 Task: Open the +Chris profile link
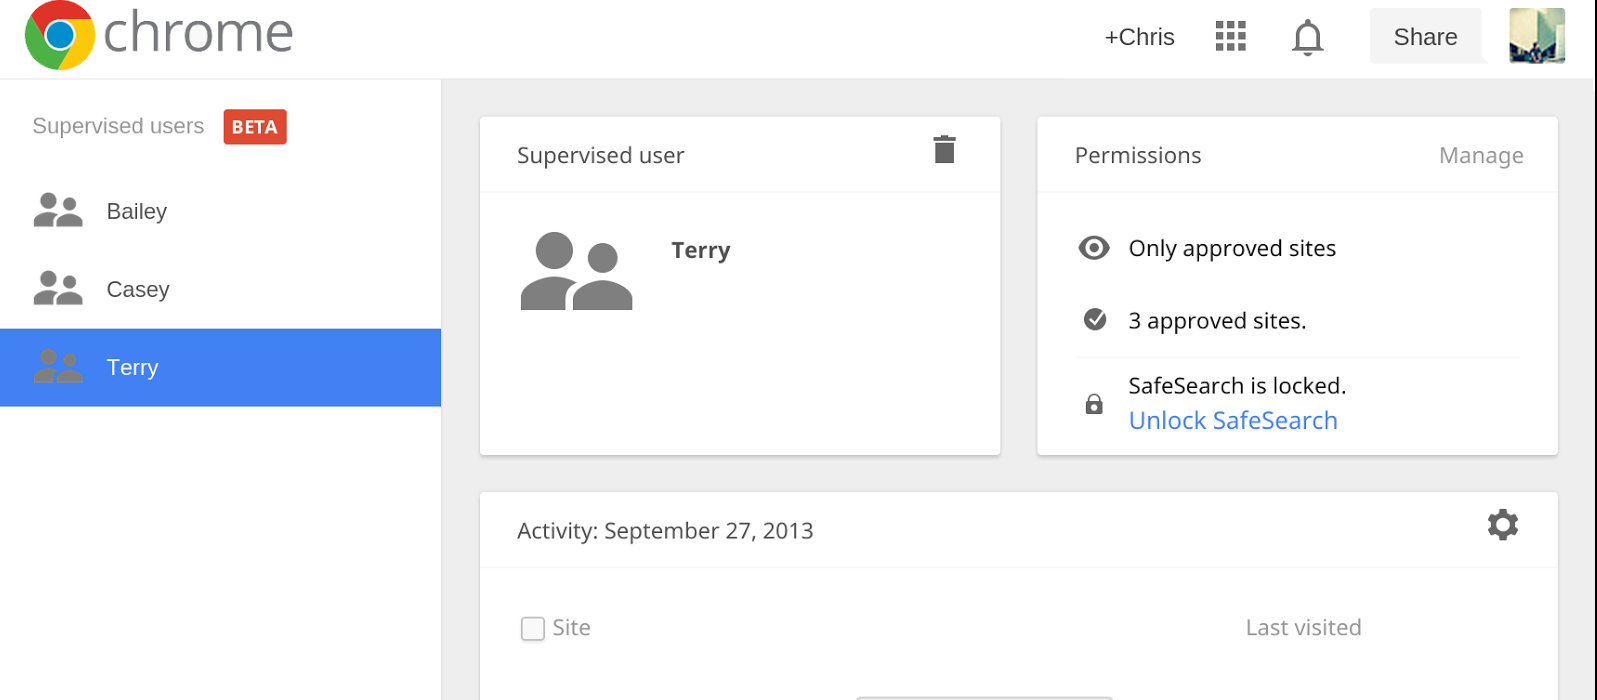[x=1139, y=37]
